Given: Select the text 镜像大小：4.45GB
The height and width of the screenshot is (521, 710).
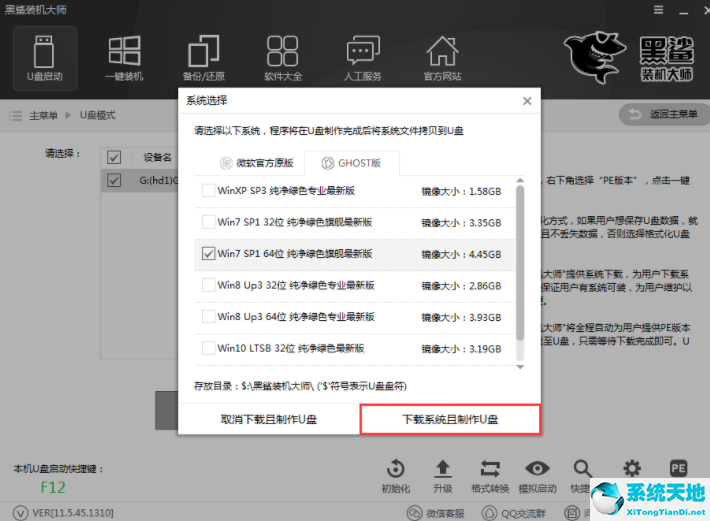Looking at the screenshot, I should point(461,254).
